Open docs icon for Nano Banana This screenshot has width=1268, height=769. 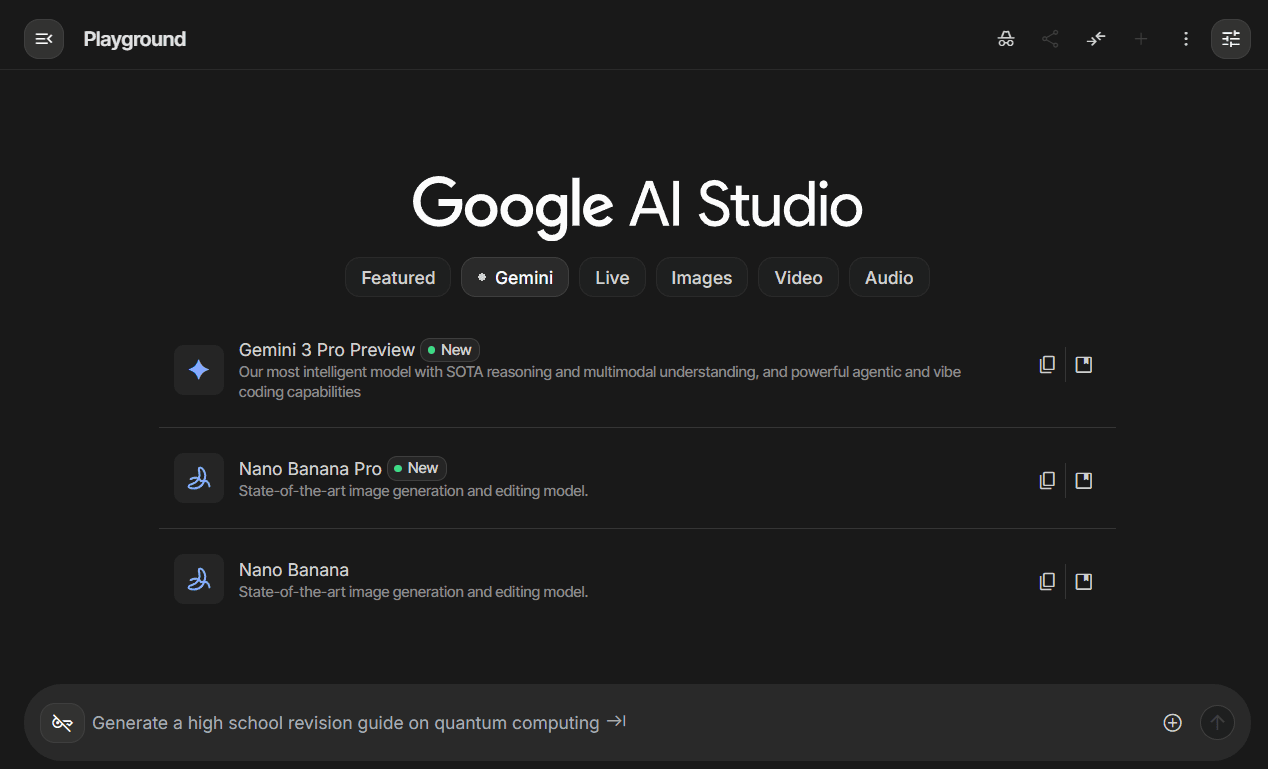(1083, 582)
